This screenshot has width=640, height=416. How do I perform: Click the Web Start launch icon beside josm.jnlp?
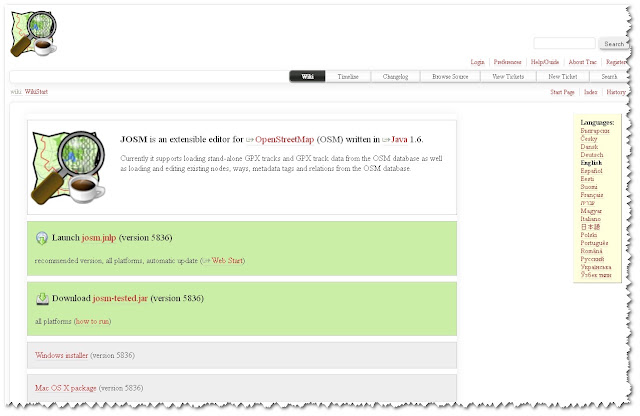[x=42, y=238]
